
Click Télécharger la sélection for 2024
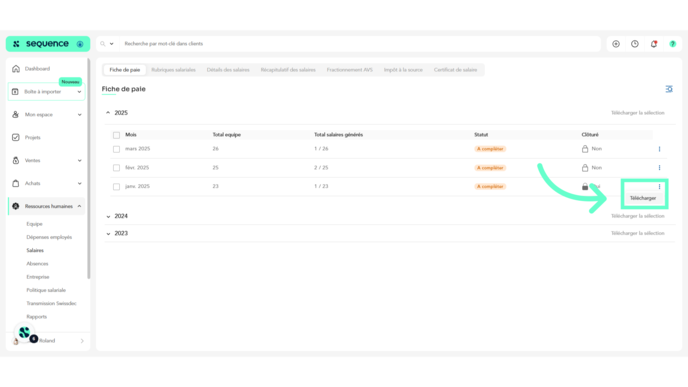pos(638,216)
